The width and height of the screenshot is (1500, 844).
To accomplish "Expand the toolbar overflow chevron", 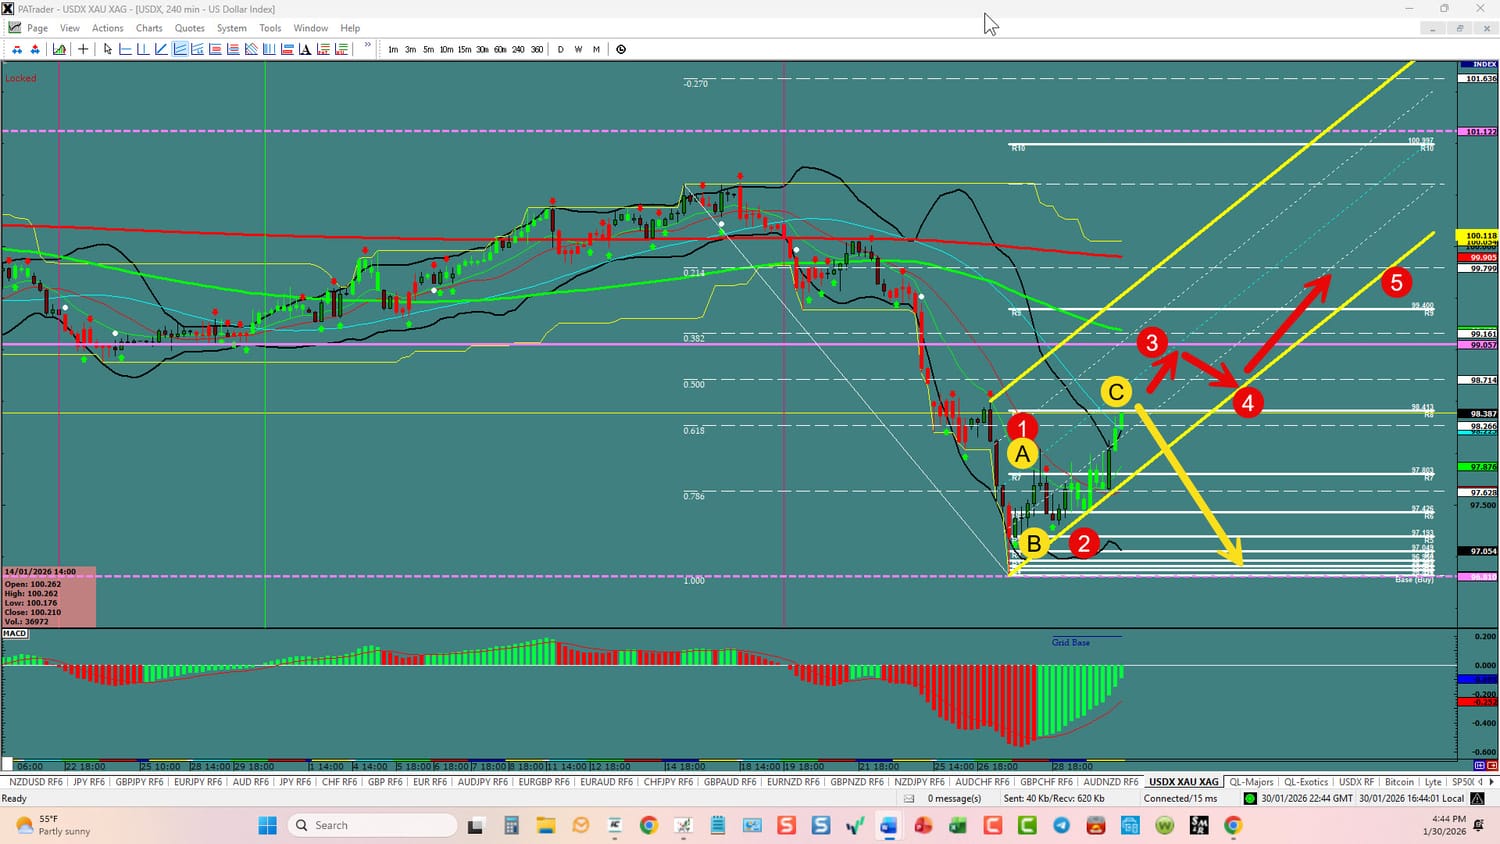I will click(368, 46).
